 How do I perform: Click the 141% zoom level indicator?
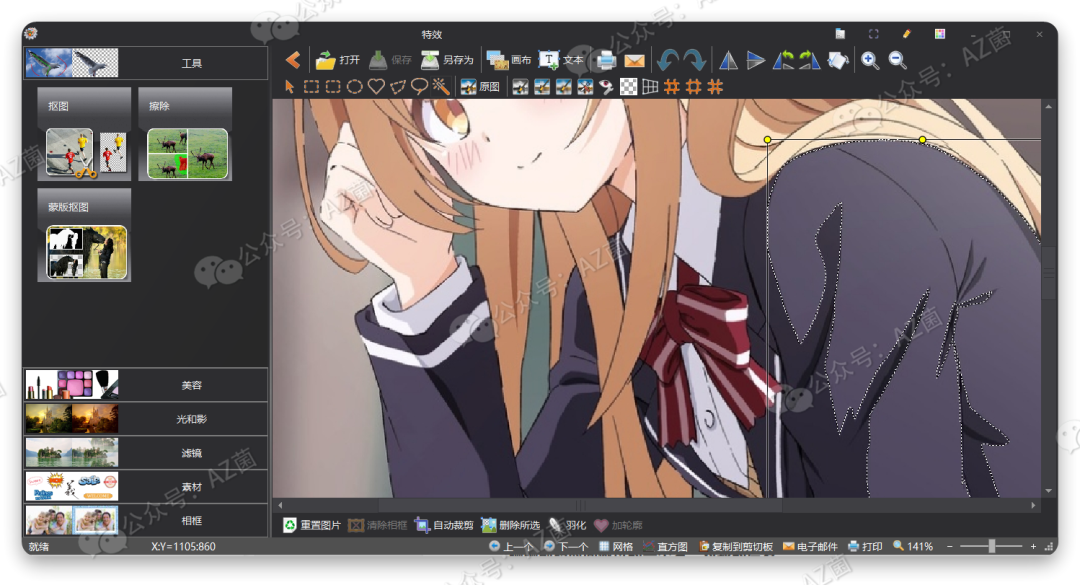point(913,546)
